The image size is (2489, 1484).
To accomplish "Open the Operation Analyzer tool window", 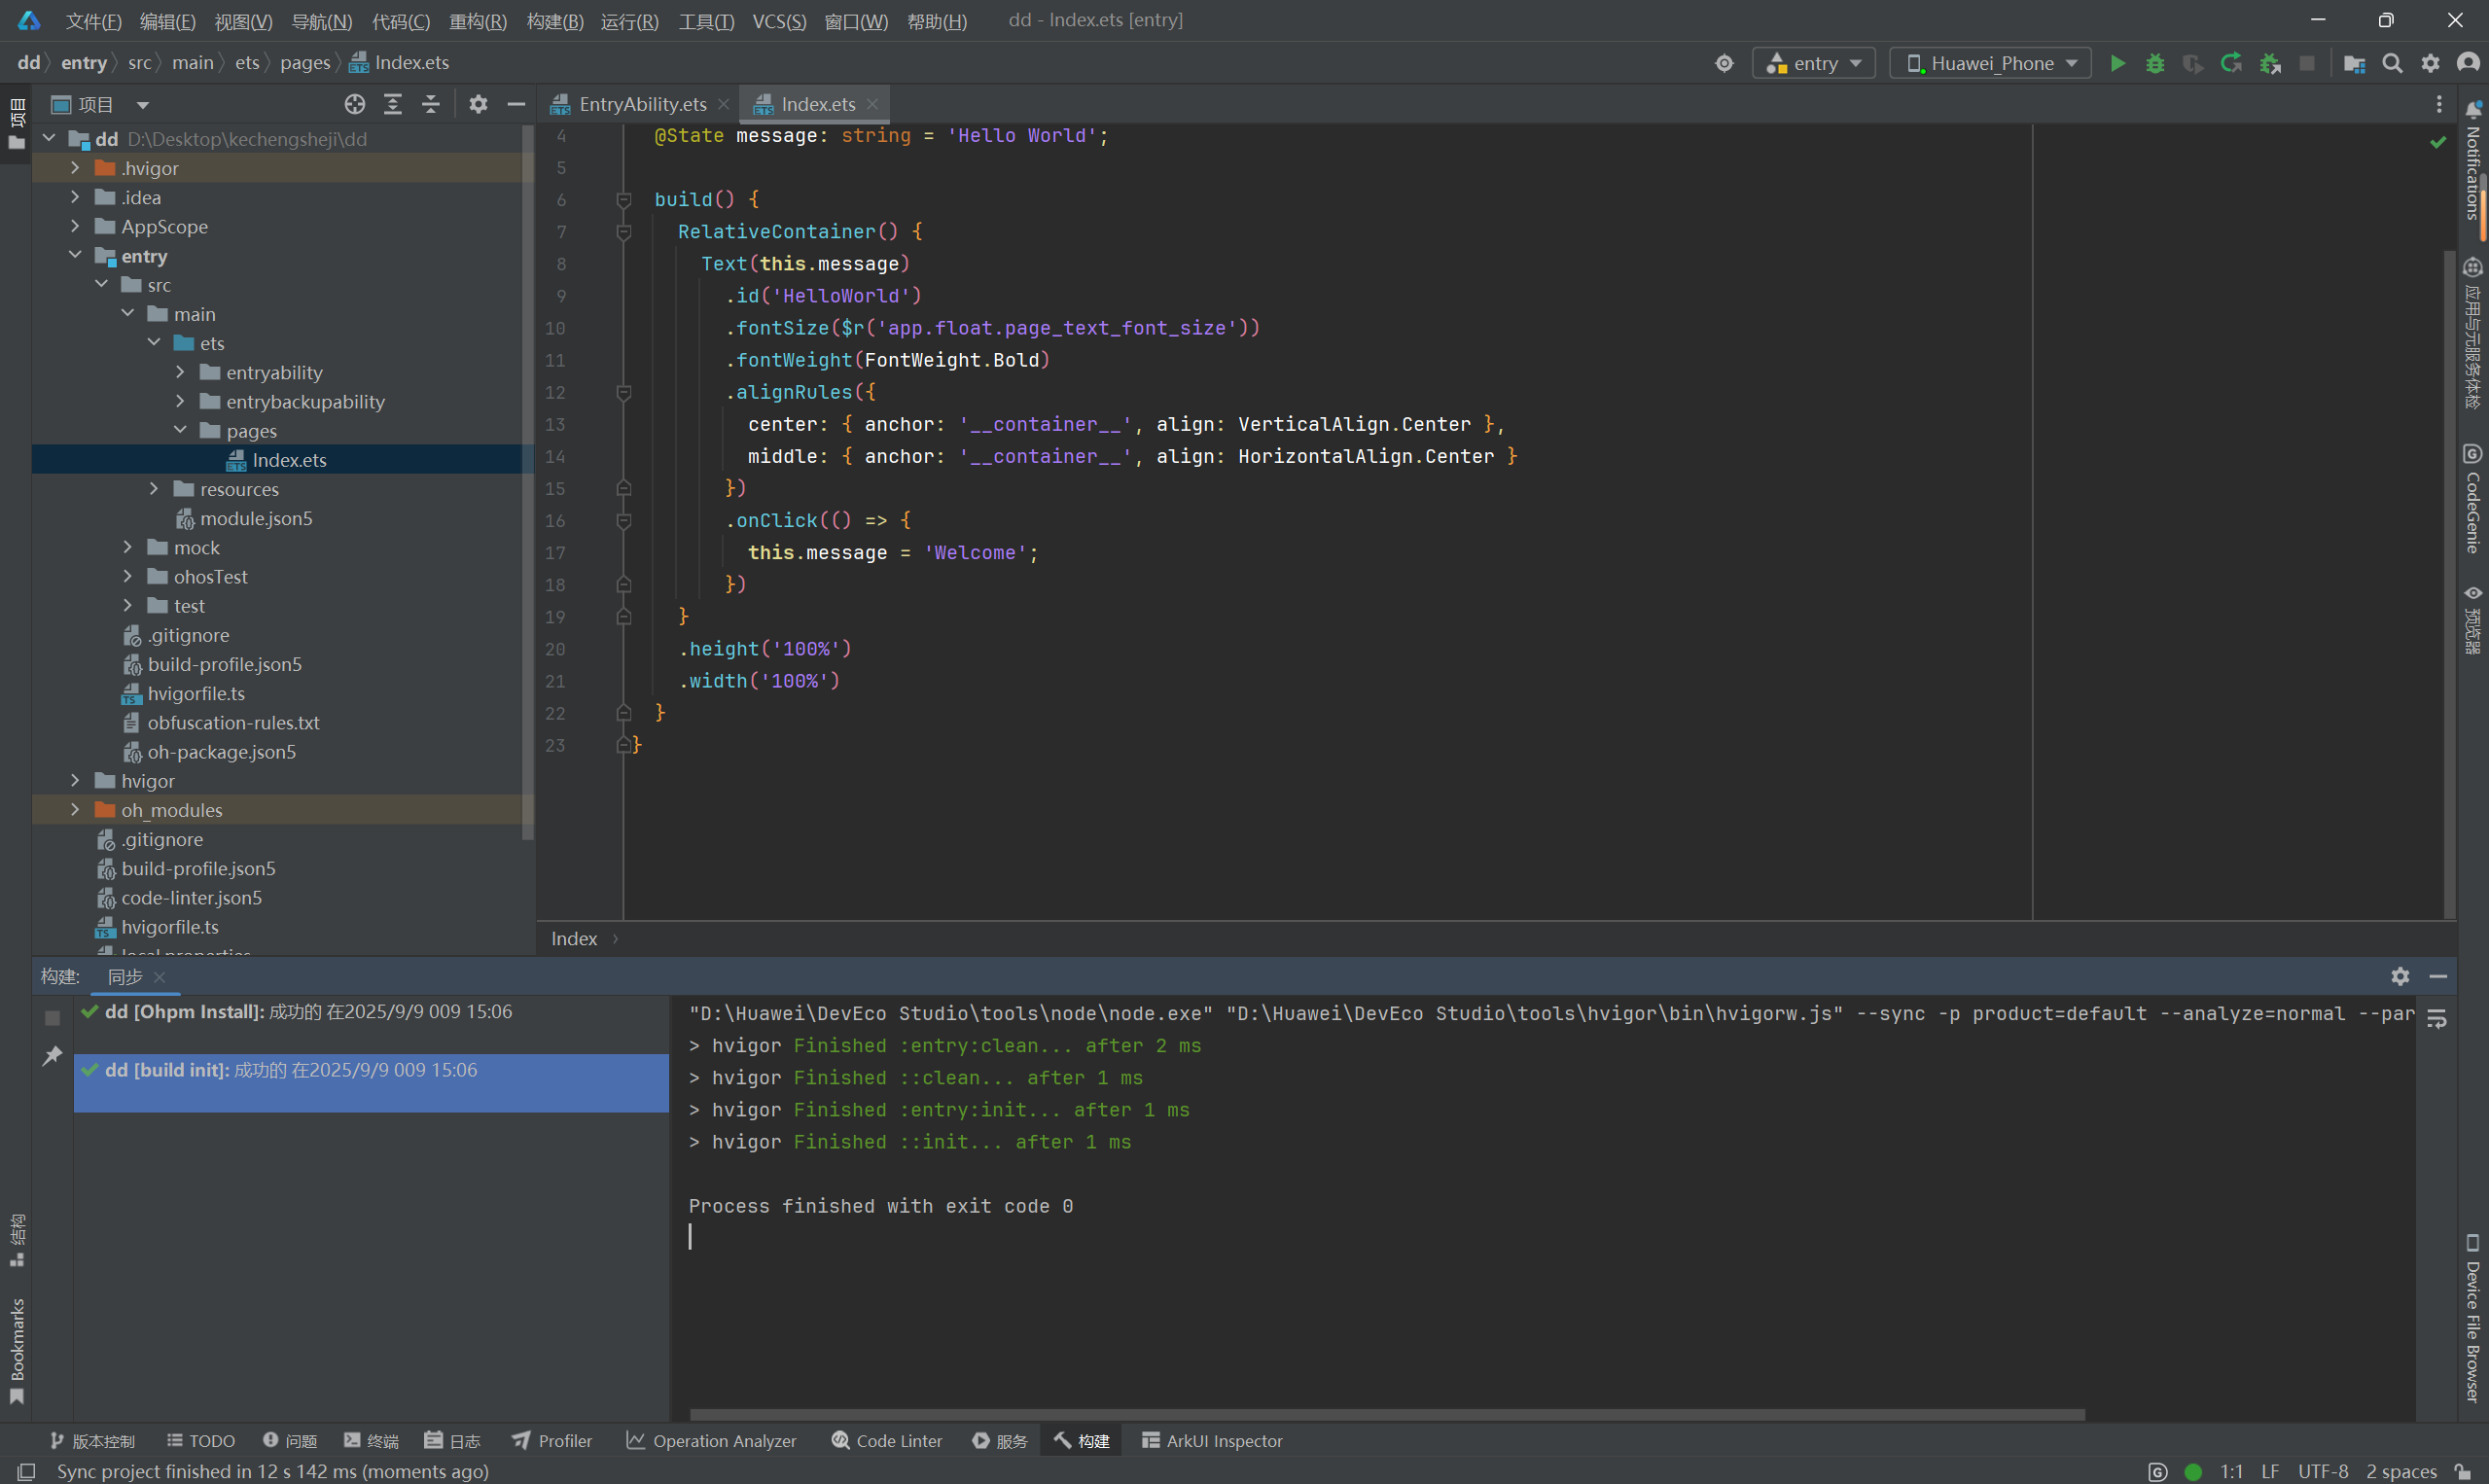I will point(712,1441).
